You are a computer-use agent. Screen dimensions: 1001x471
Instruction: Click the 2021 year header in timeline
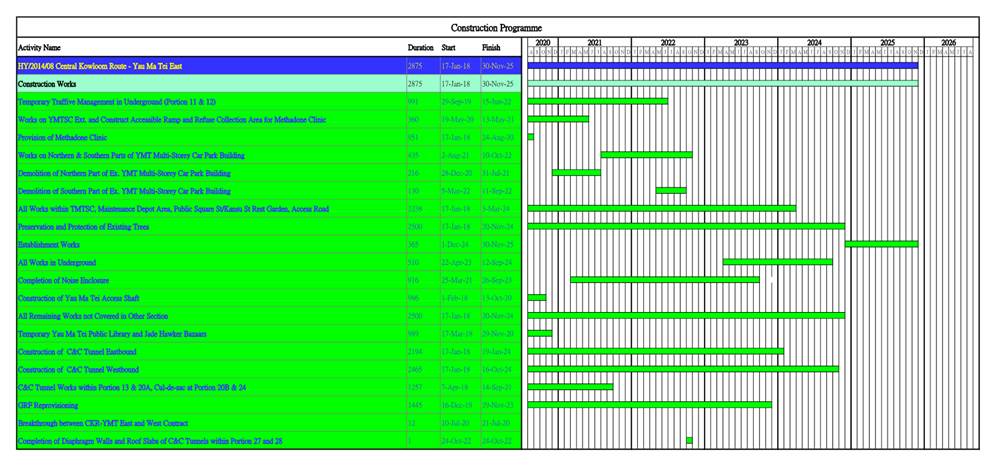click(x=594, y=43)
